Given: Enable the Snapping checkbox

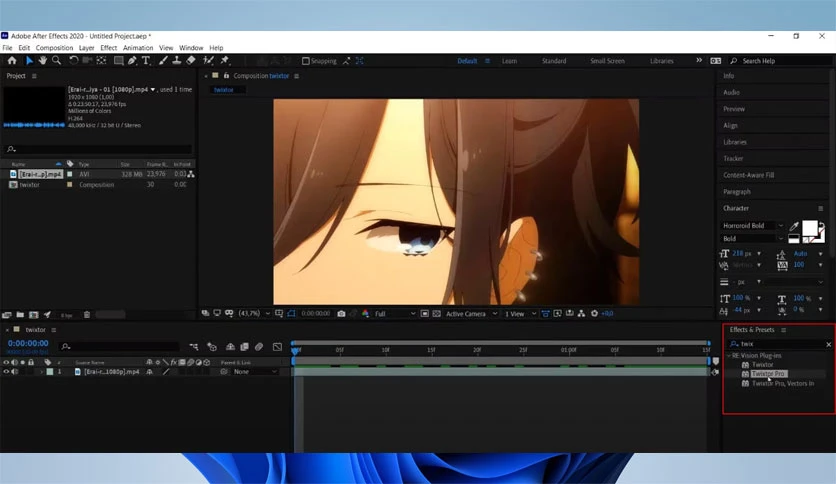Looking at the screenshot, I should [x=306, y=61].
